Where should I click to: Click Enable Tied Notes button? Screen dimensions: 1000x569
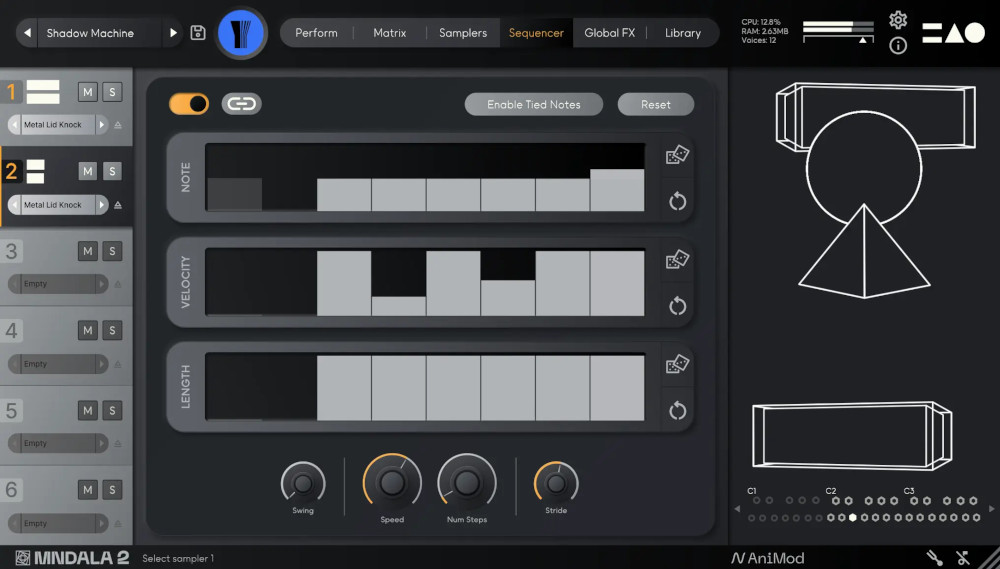click(x=534, y=105)
